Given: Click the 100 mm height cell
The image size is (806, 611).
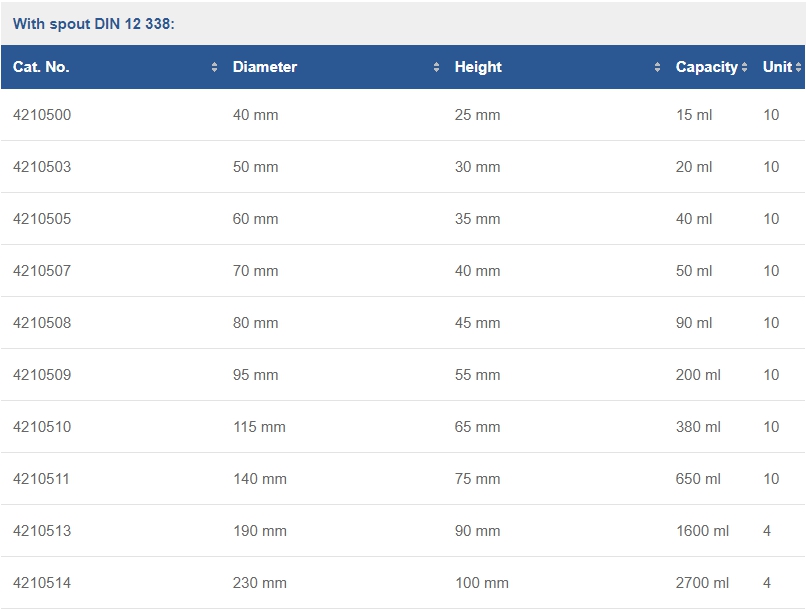Looking at the screenshot, I should [x=481, y=583].
